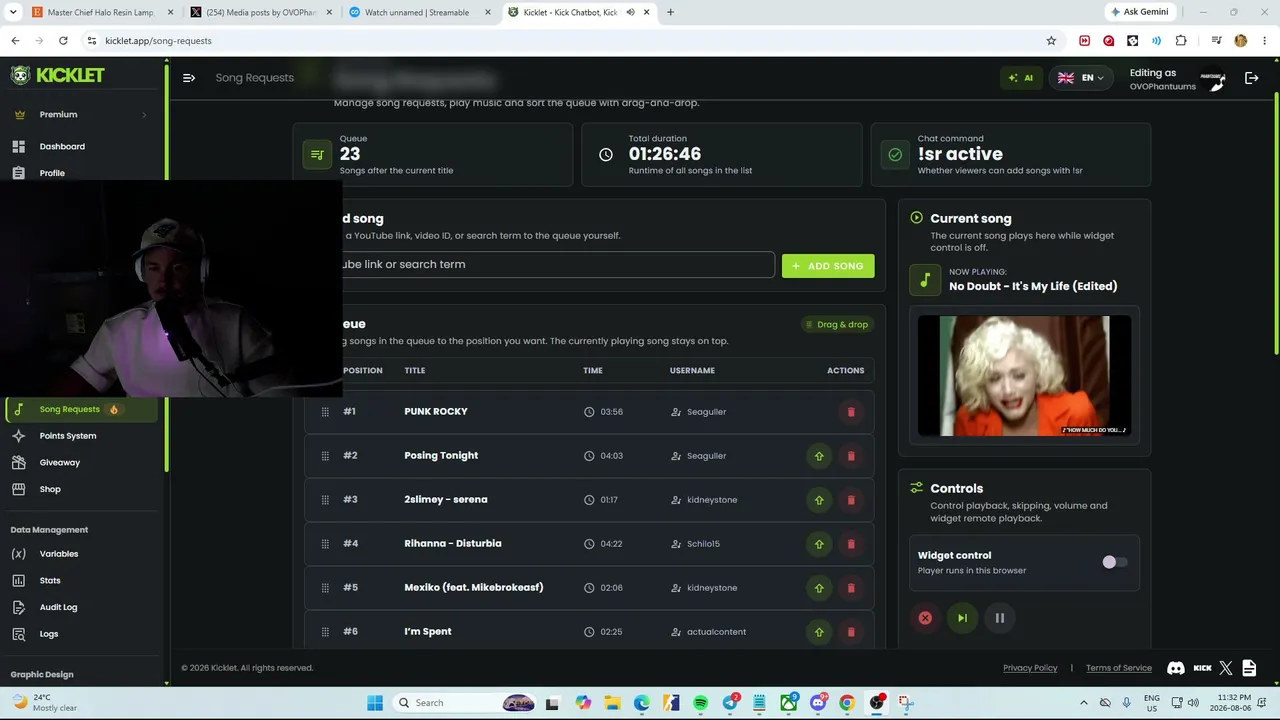This screenshot has height=720, width=1280.
Task: Bookmark this page with the star icon
Action: click(x=1051, y=41)
